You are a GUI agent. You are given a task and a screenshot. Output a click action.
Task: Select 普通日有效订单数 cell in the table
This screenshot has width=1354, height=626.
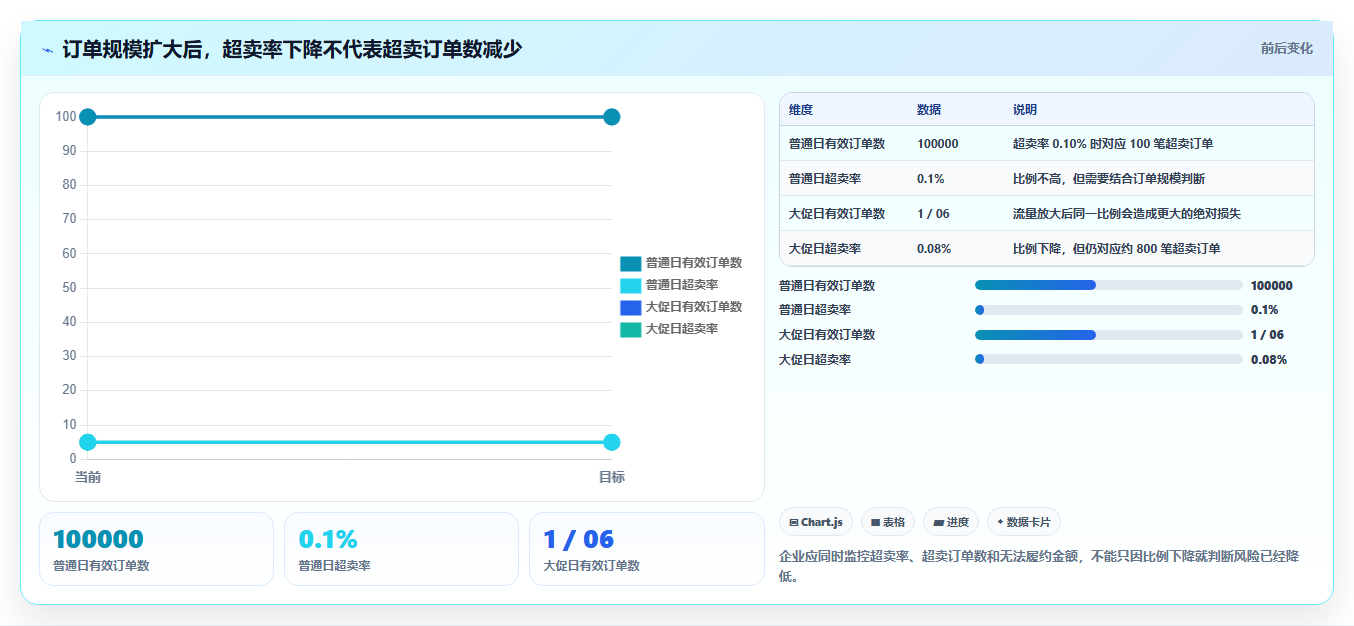[x=837, y=144]
